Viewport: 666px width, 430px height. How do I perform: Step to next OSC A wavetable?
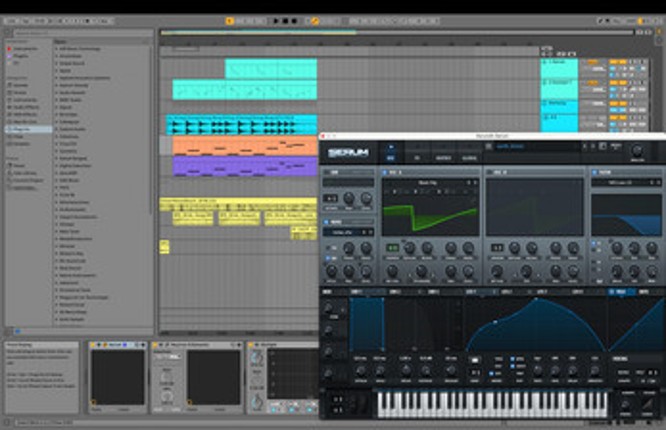point(475,183)
